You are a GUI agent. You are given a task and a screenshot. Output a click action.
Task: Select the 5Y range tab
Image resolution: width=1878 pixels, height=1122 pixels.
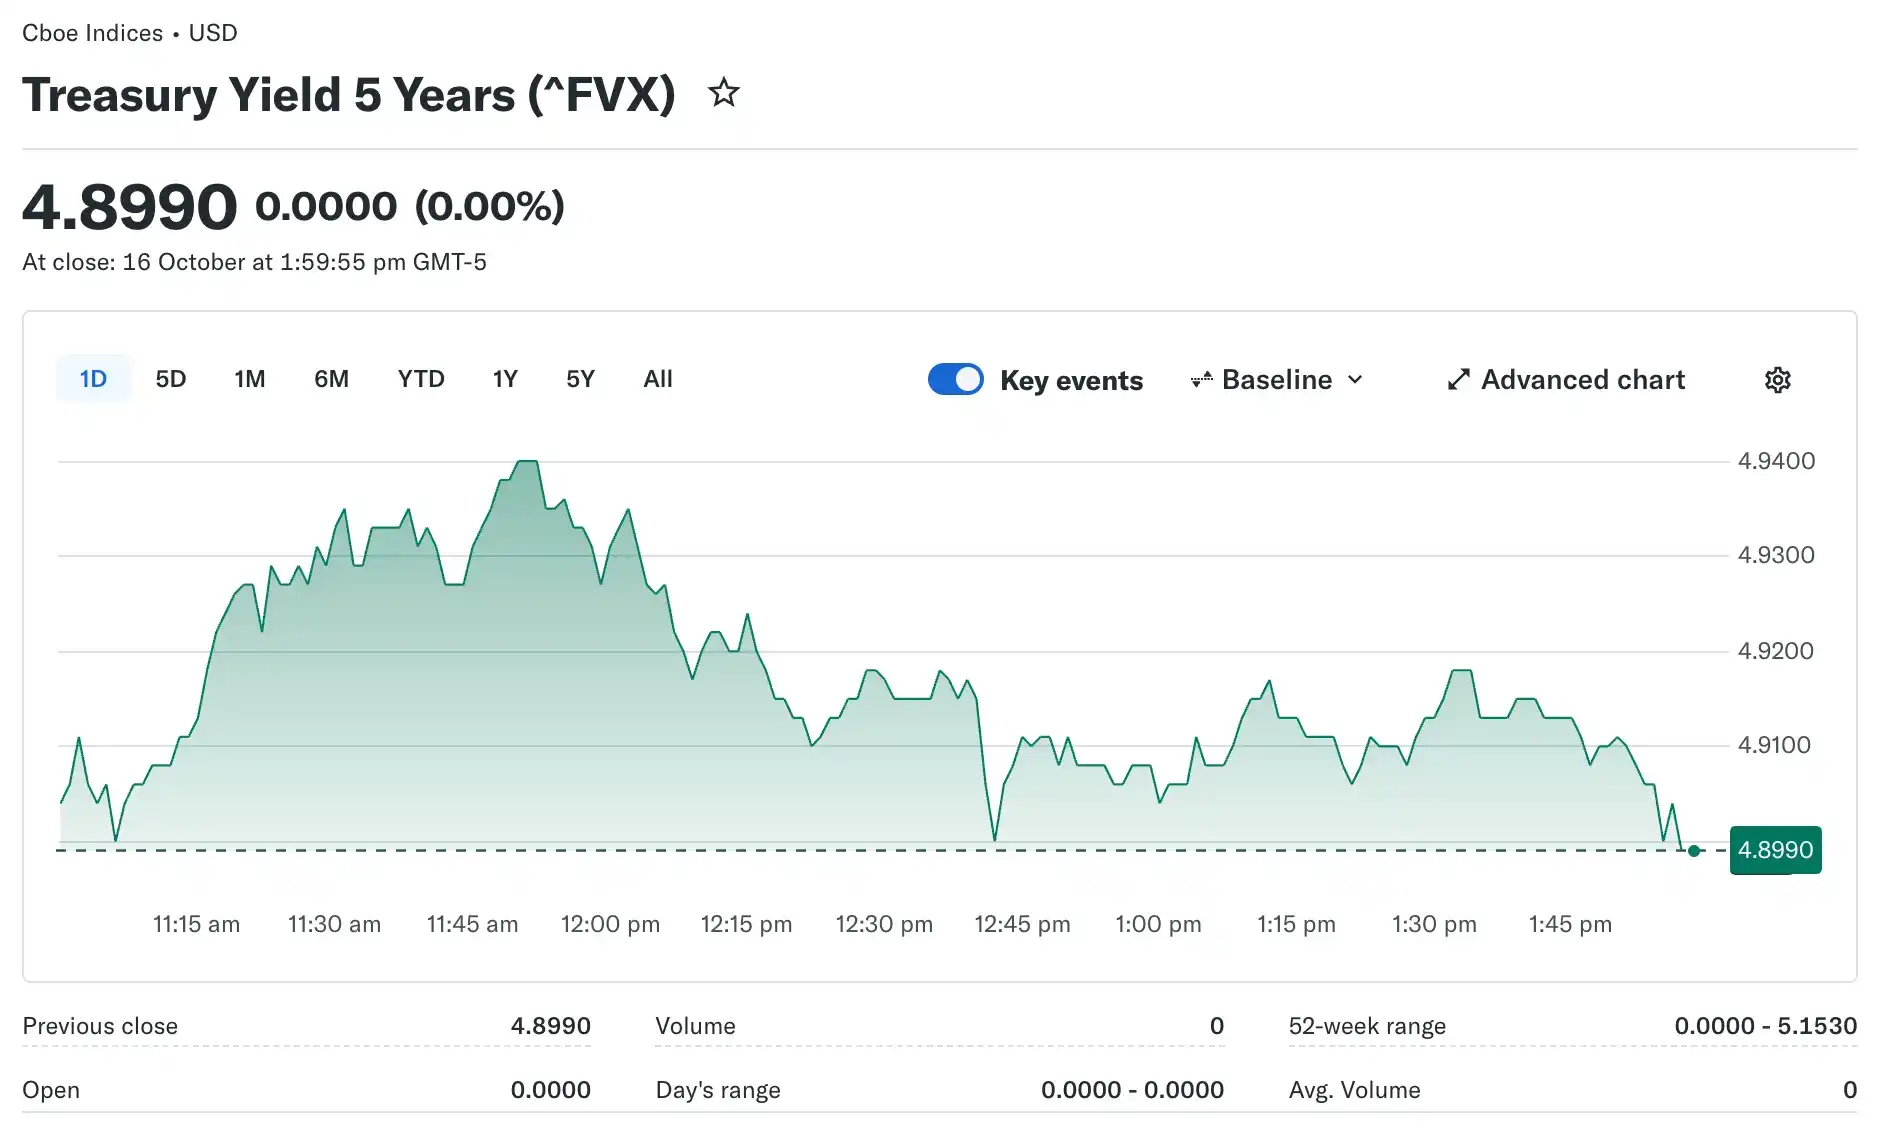(580, 379)
